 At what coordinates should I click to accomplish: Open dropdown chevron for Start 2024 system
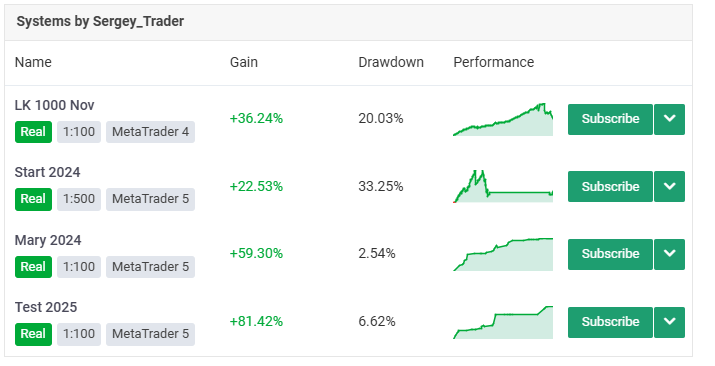pyautogui.click(x=669, y=186)
